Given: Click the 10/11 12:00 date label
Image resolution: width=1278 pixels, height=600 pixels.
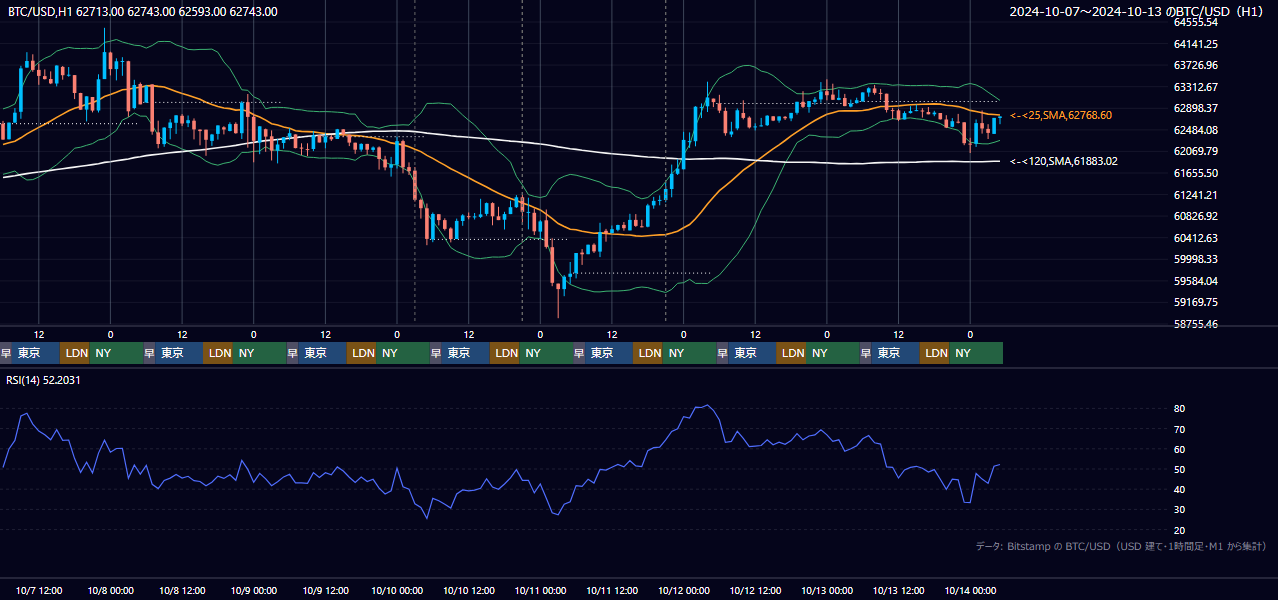Looking at the screenshot, I should pos(612,590).
